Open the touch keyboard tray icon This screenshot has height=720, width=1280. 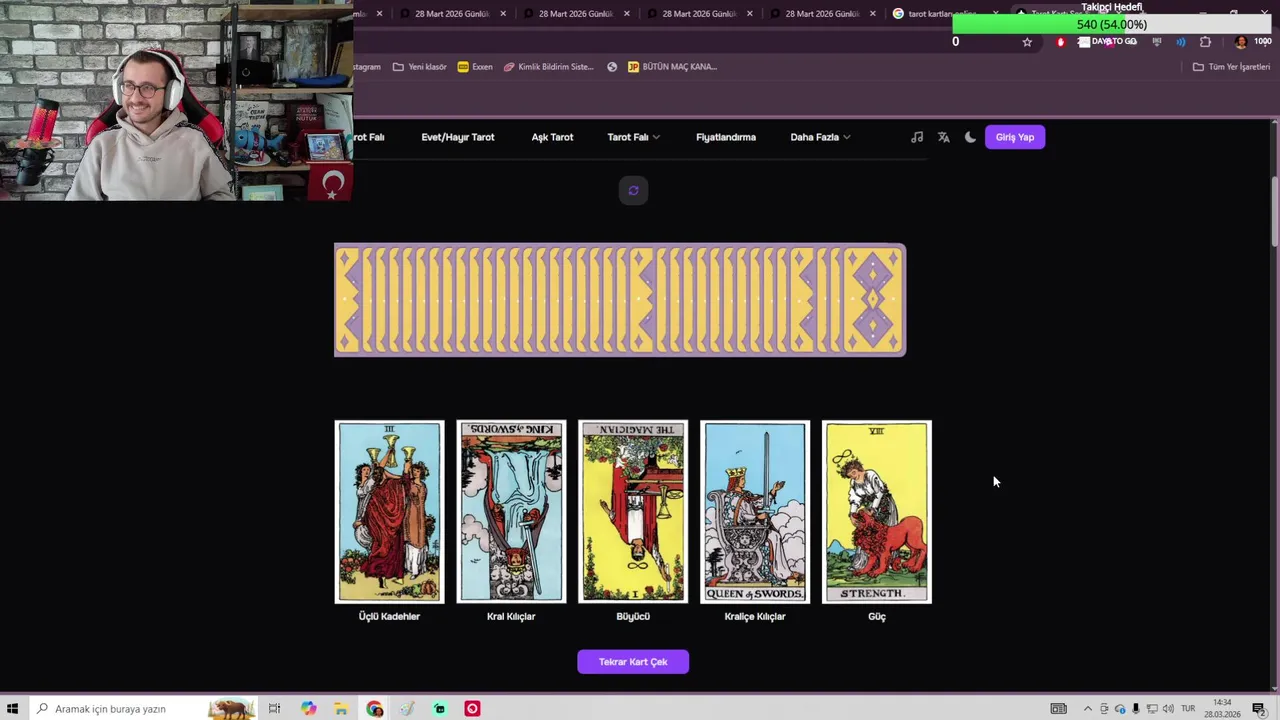[1058, 709]
